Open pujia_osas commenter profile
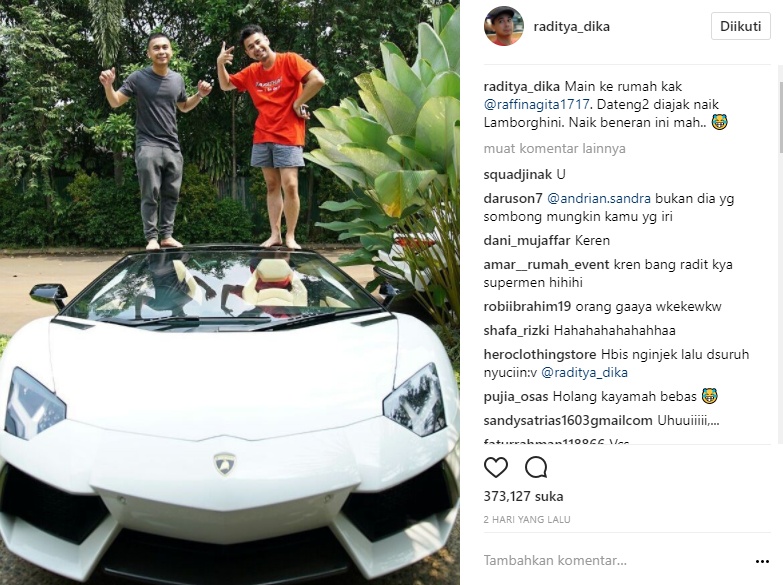783x585 pixels. click(516, 397)
